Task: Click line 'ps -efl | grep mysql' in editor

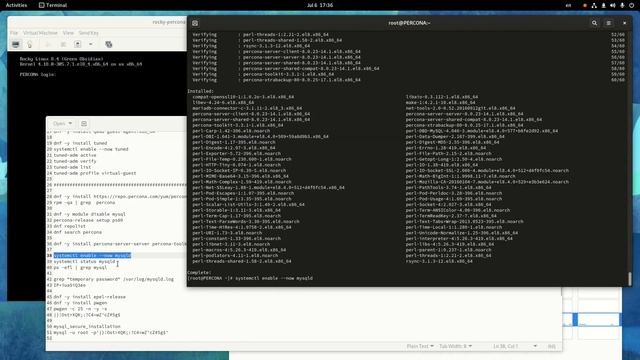Action: coord(80,267)
